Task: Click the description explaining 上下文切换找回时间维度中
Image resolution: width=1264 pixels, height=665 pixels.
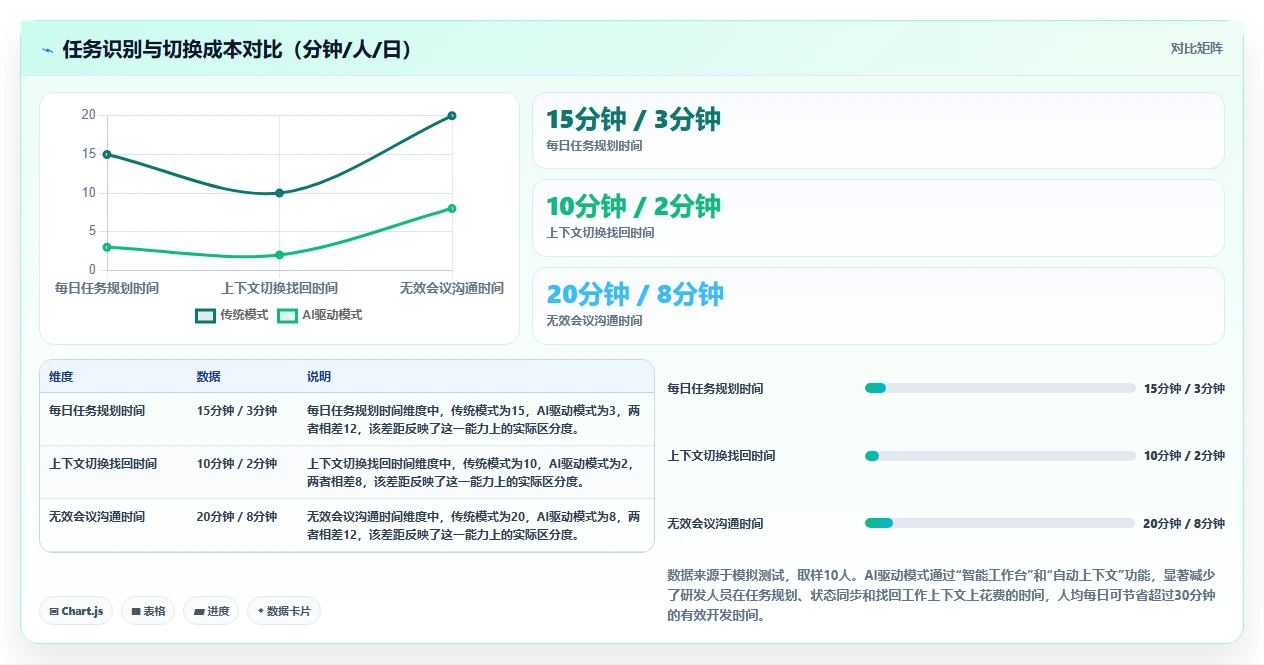Action: [x=474, y=473]
